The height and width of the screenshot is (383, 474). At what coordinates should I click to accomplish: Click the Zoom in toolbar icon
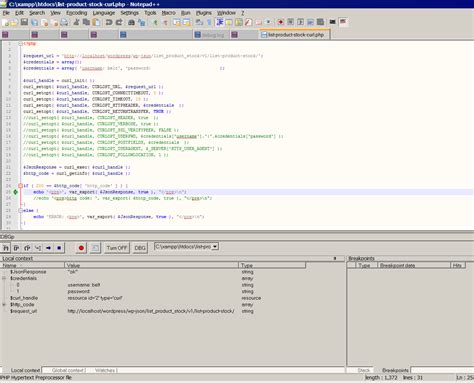pos(155,22)
